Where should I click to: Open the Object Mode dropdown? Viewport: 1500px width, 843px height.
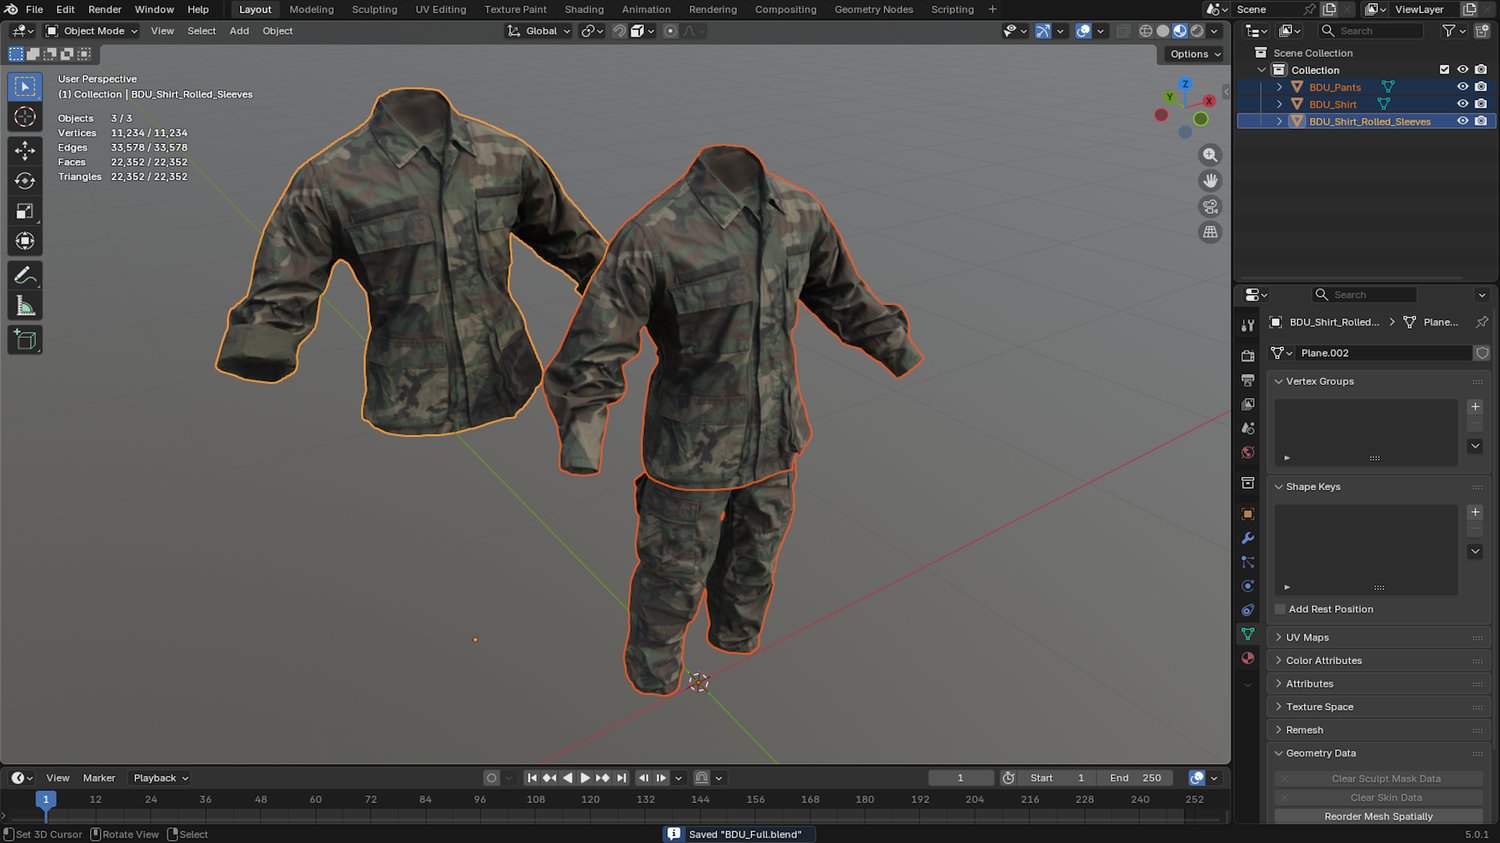pyautogui.click(x=92, y=31)
